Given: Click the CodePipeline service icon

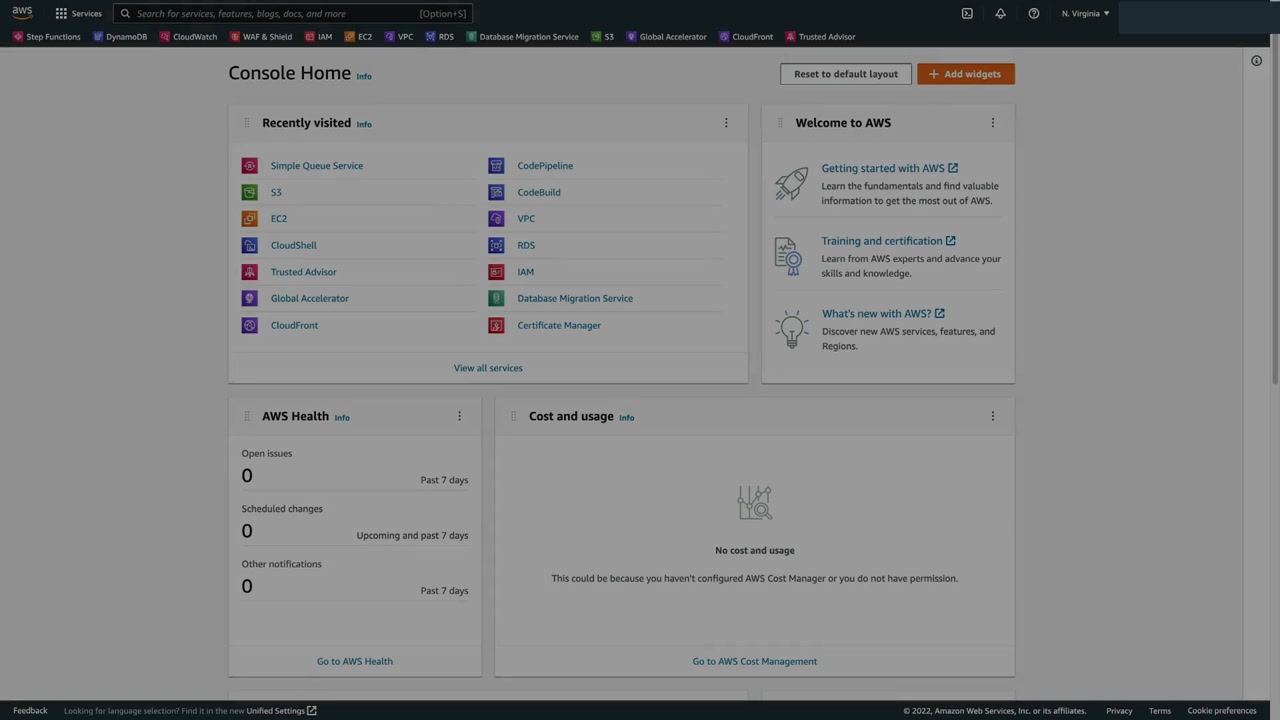Looking at the screenshot, I should (x=496, y=166).
